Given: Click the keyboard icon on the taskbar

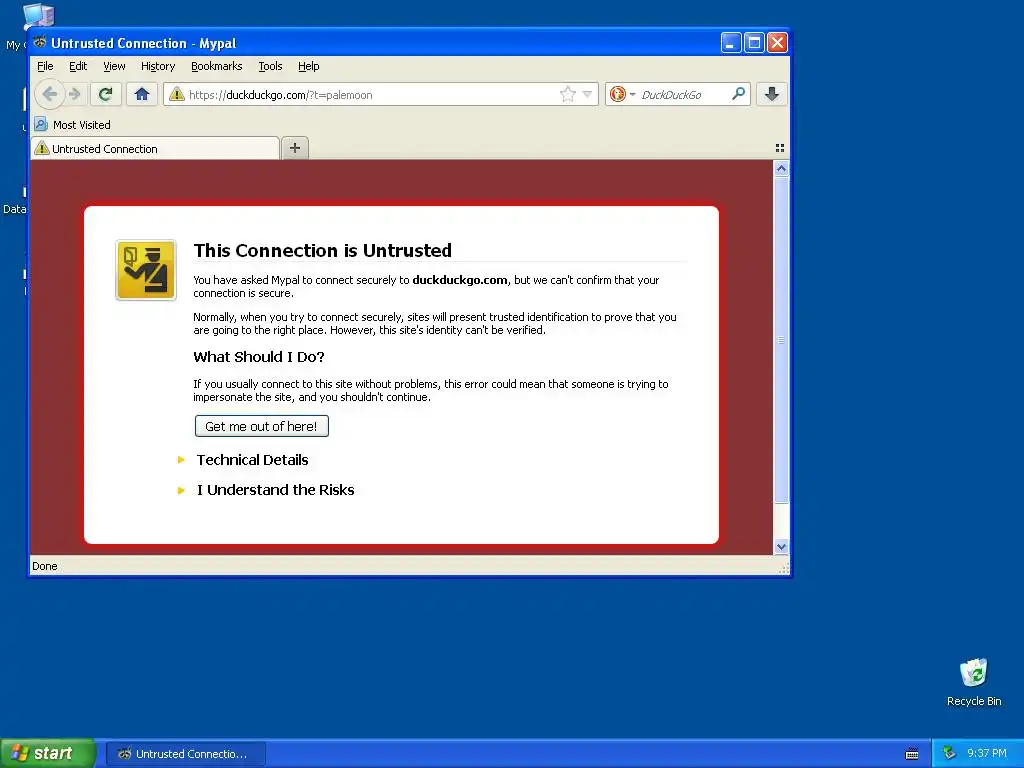Looking at the screenshot, I should coord(912,754).
